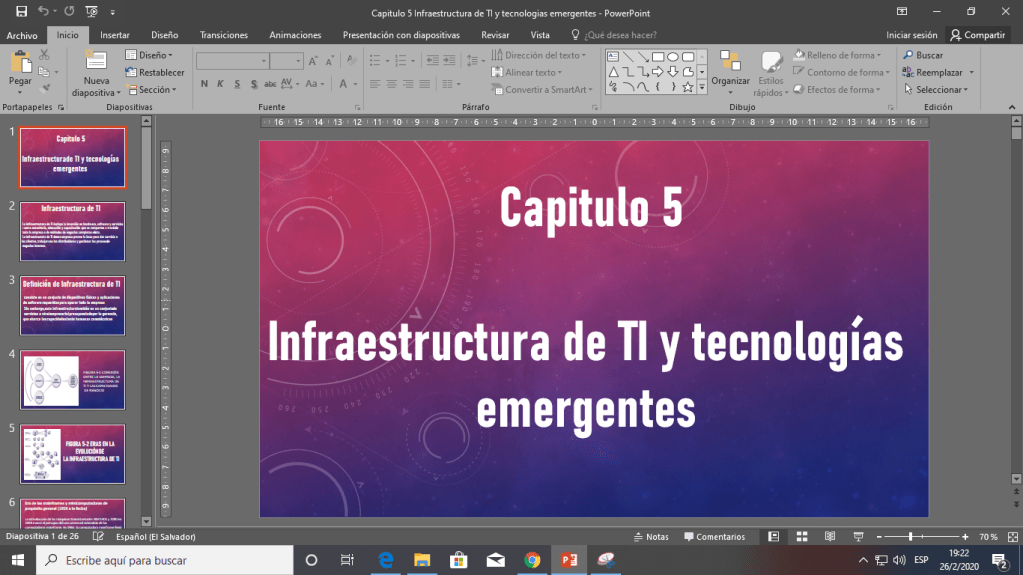Toggle normal view button in status bar
1023x575 pixels.
click(773, 537)
